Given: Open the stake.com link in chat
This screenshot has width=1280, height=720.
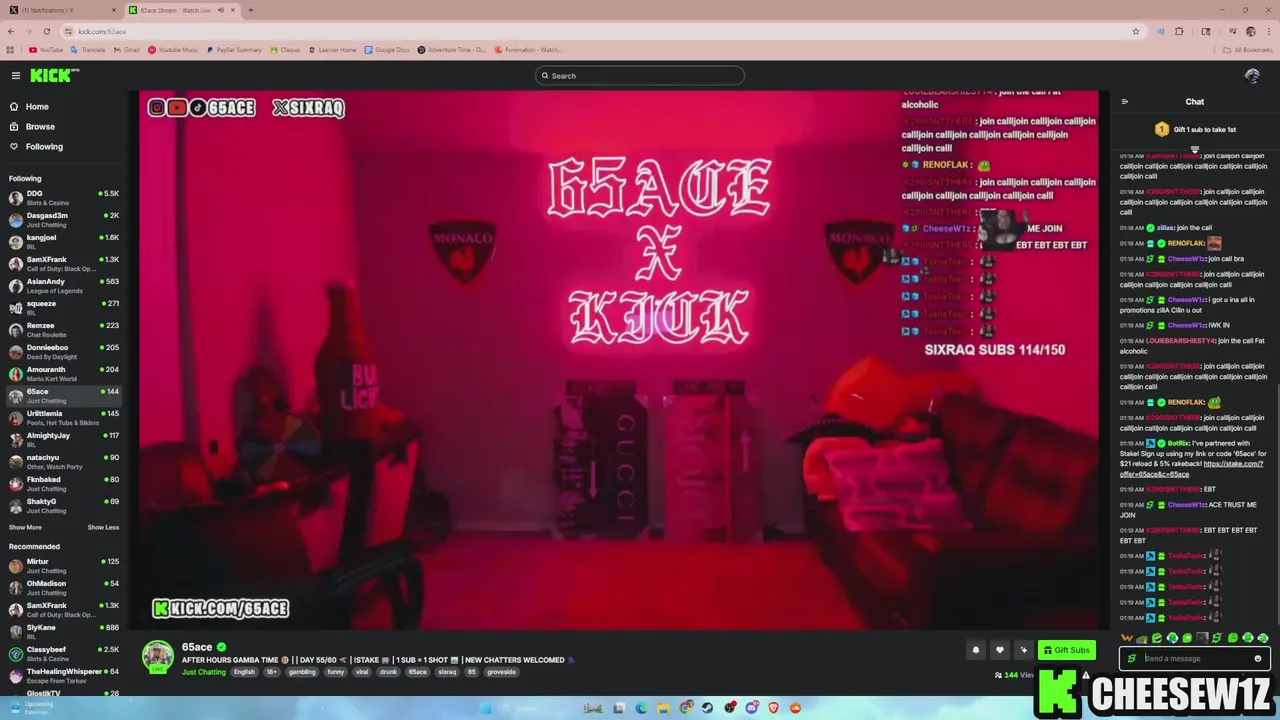Looking at the screenshot, I should tap(1191, 469).
